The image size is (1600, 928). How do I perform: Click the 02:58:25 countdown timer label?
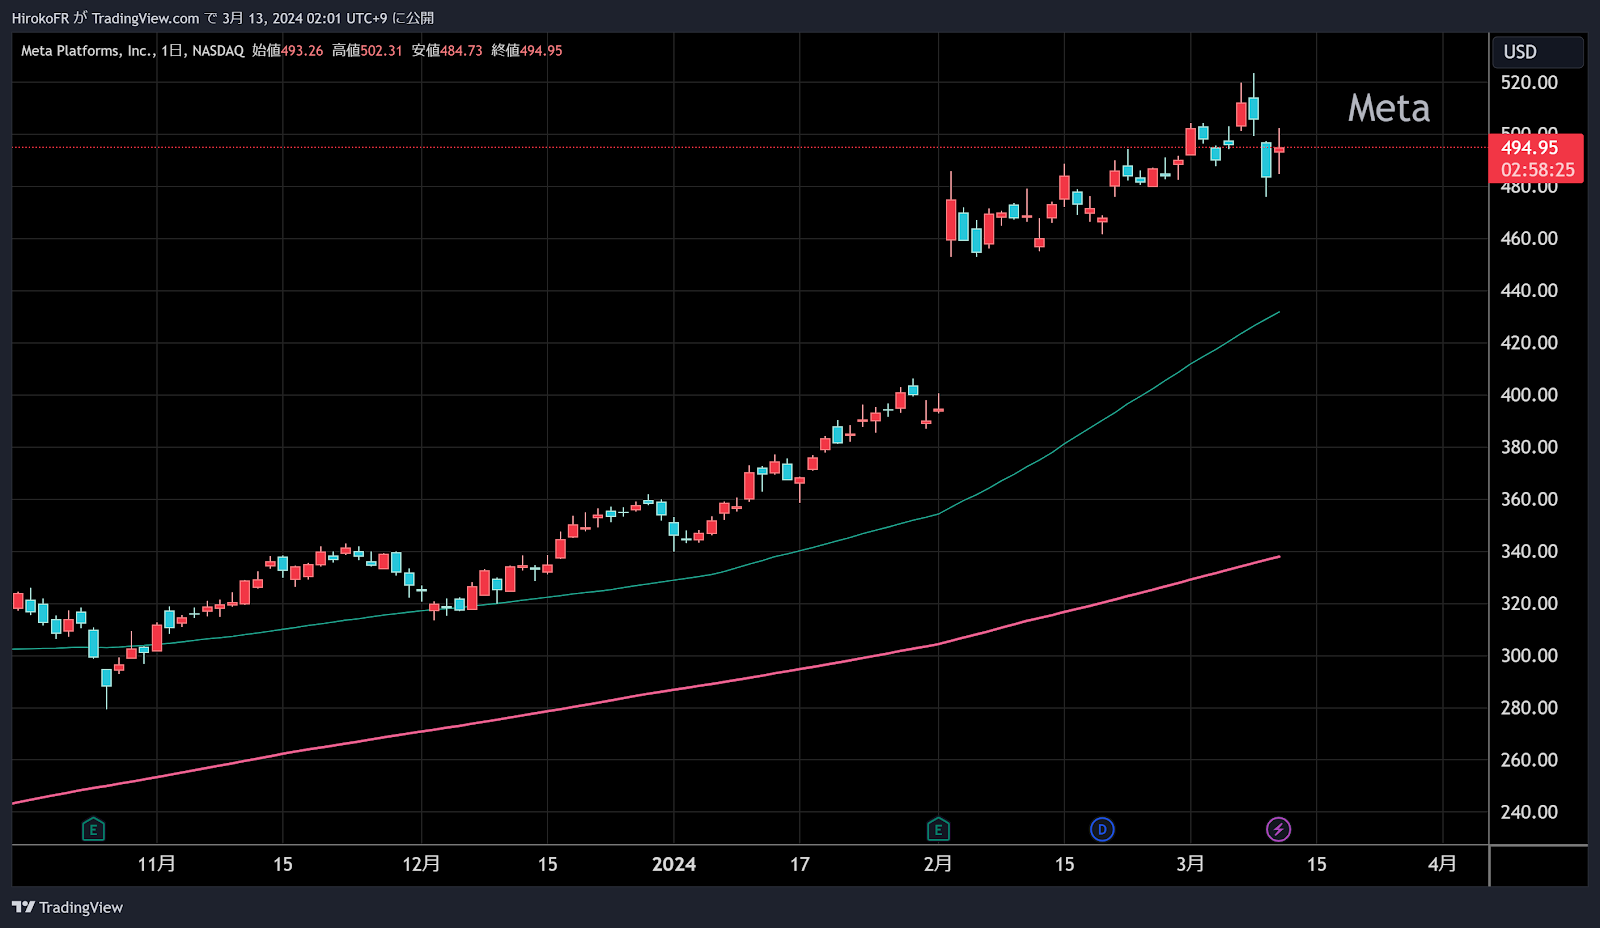coord(1537,170)
